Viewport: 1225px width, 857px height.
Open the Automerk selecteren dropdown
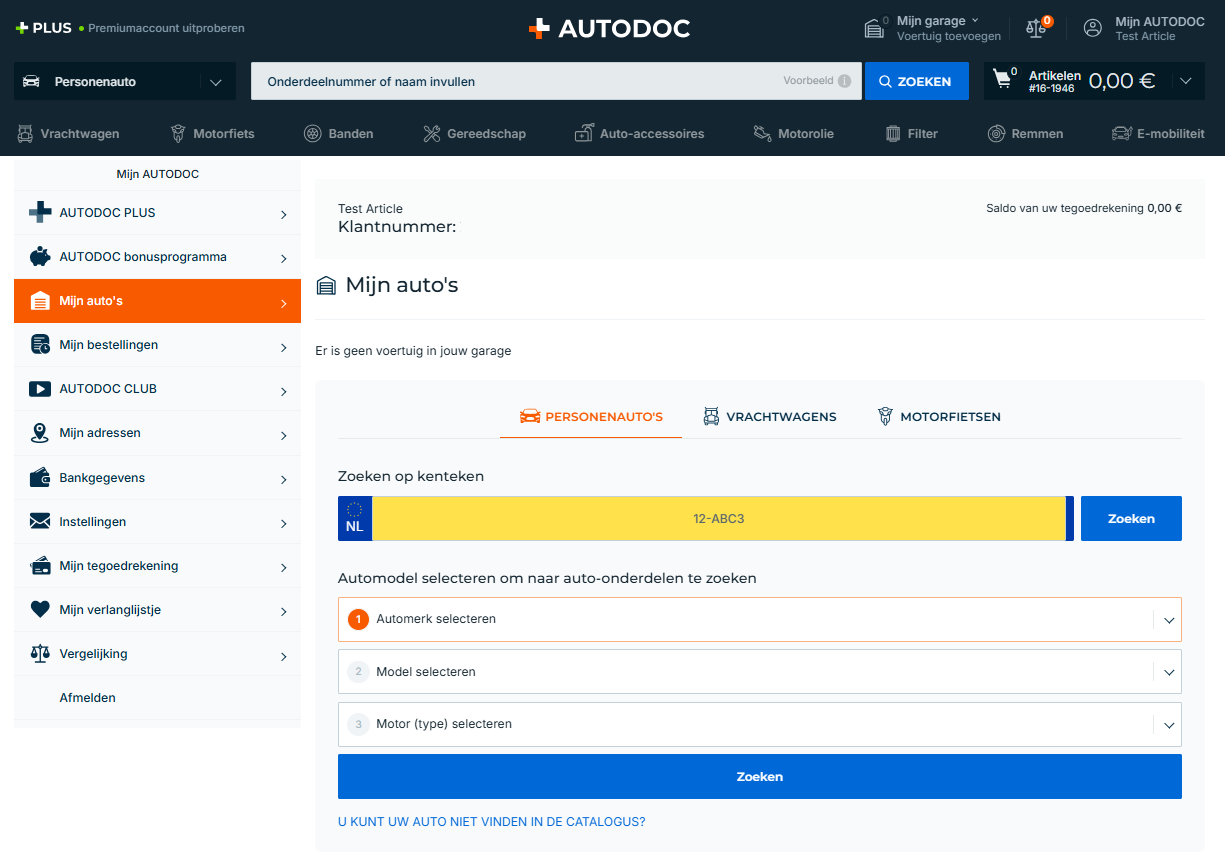(x=759, y=620)
